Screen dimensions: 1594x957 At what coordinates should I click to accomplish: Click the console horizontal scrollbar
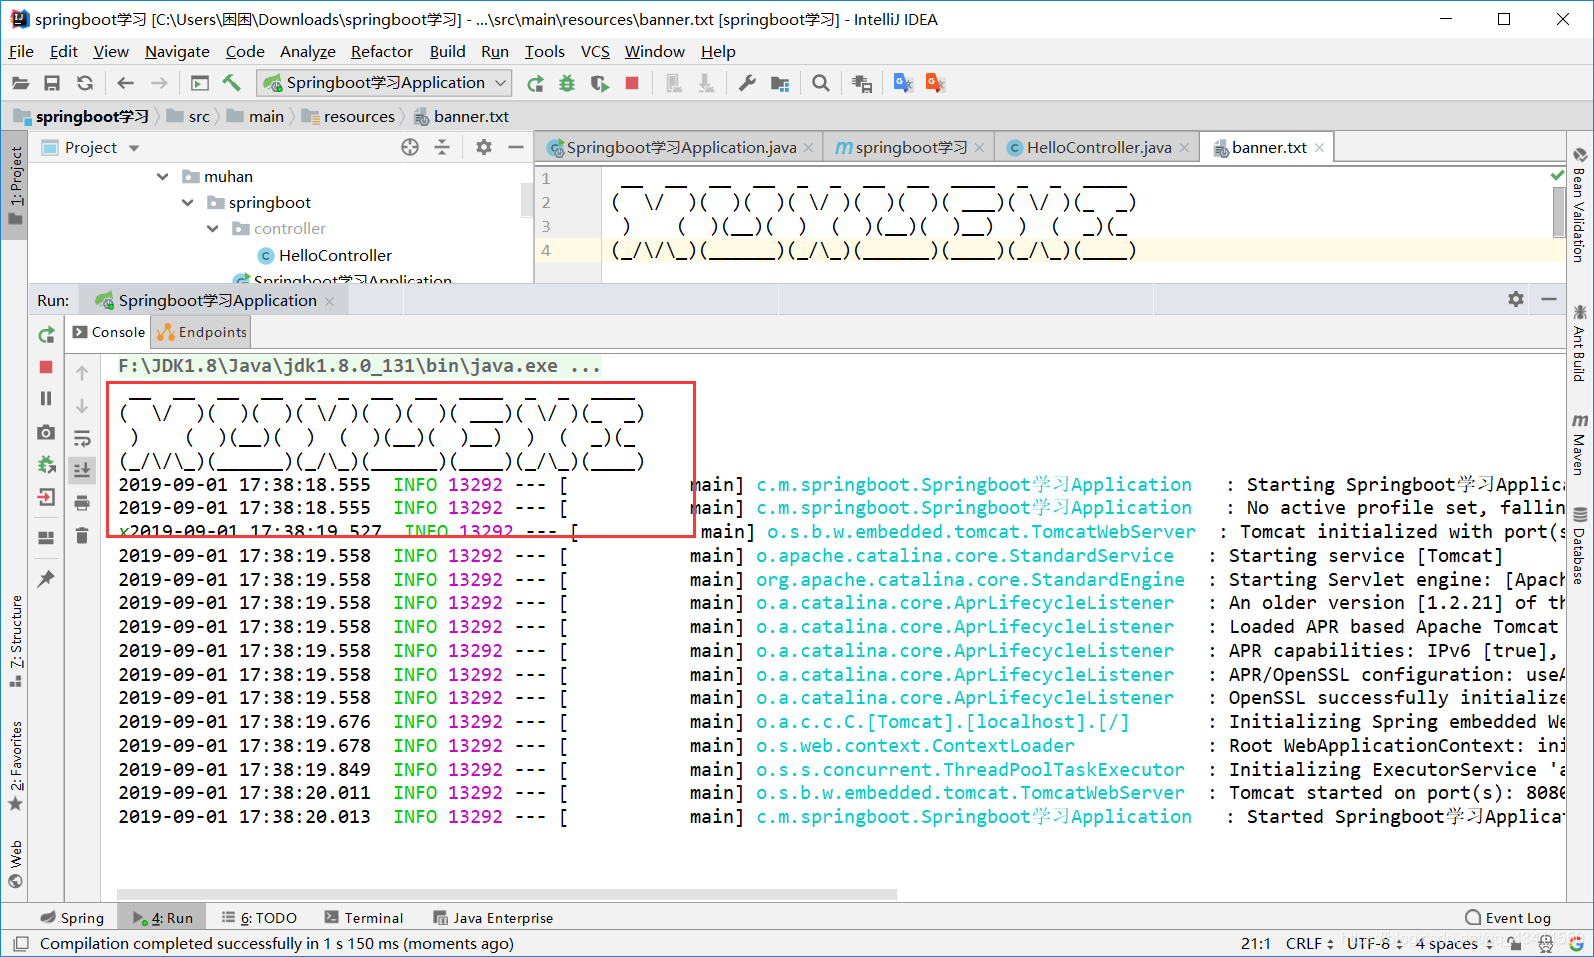click(506, 895)
